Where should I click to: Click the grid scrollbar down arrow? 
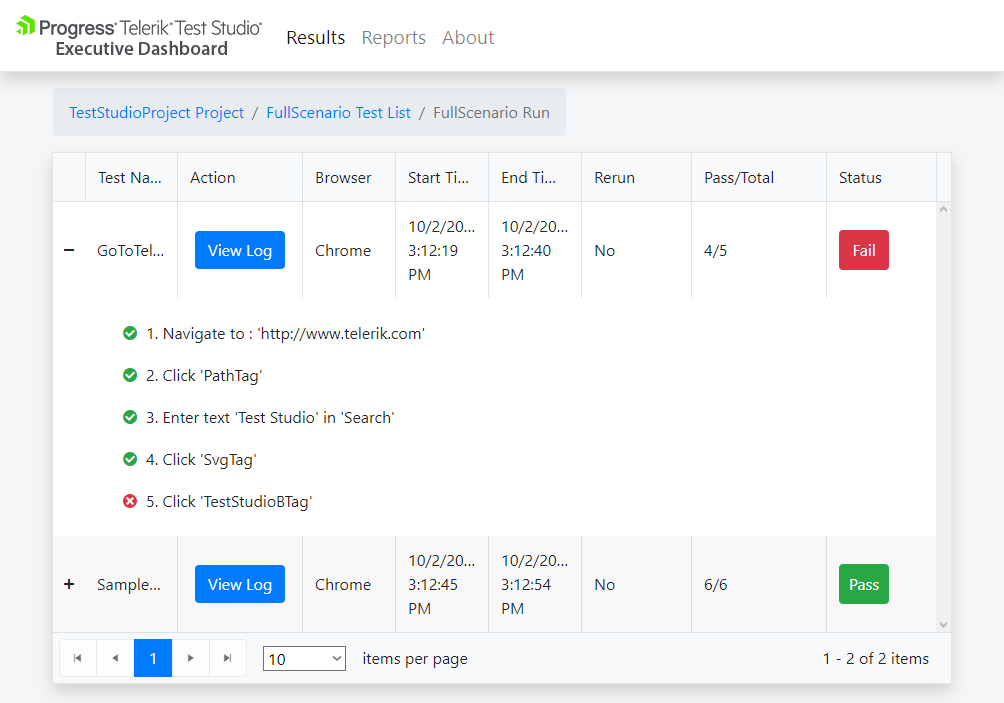[x=943, y=625]
